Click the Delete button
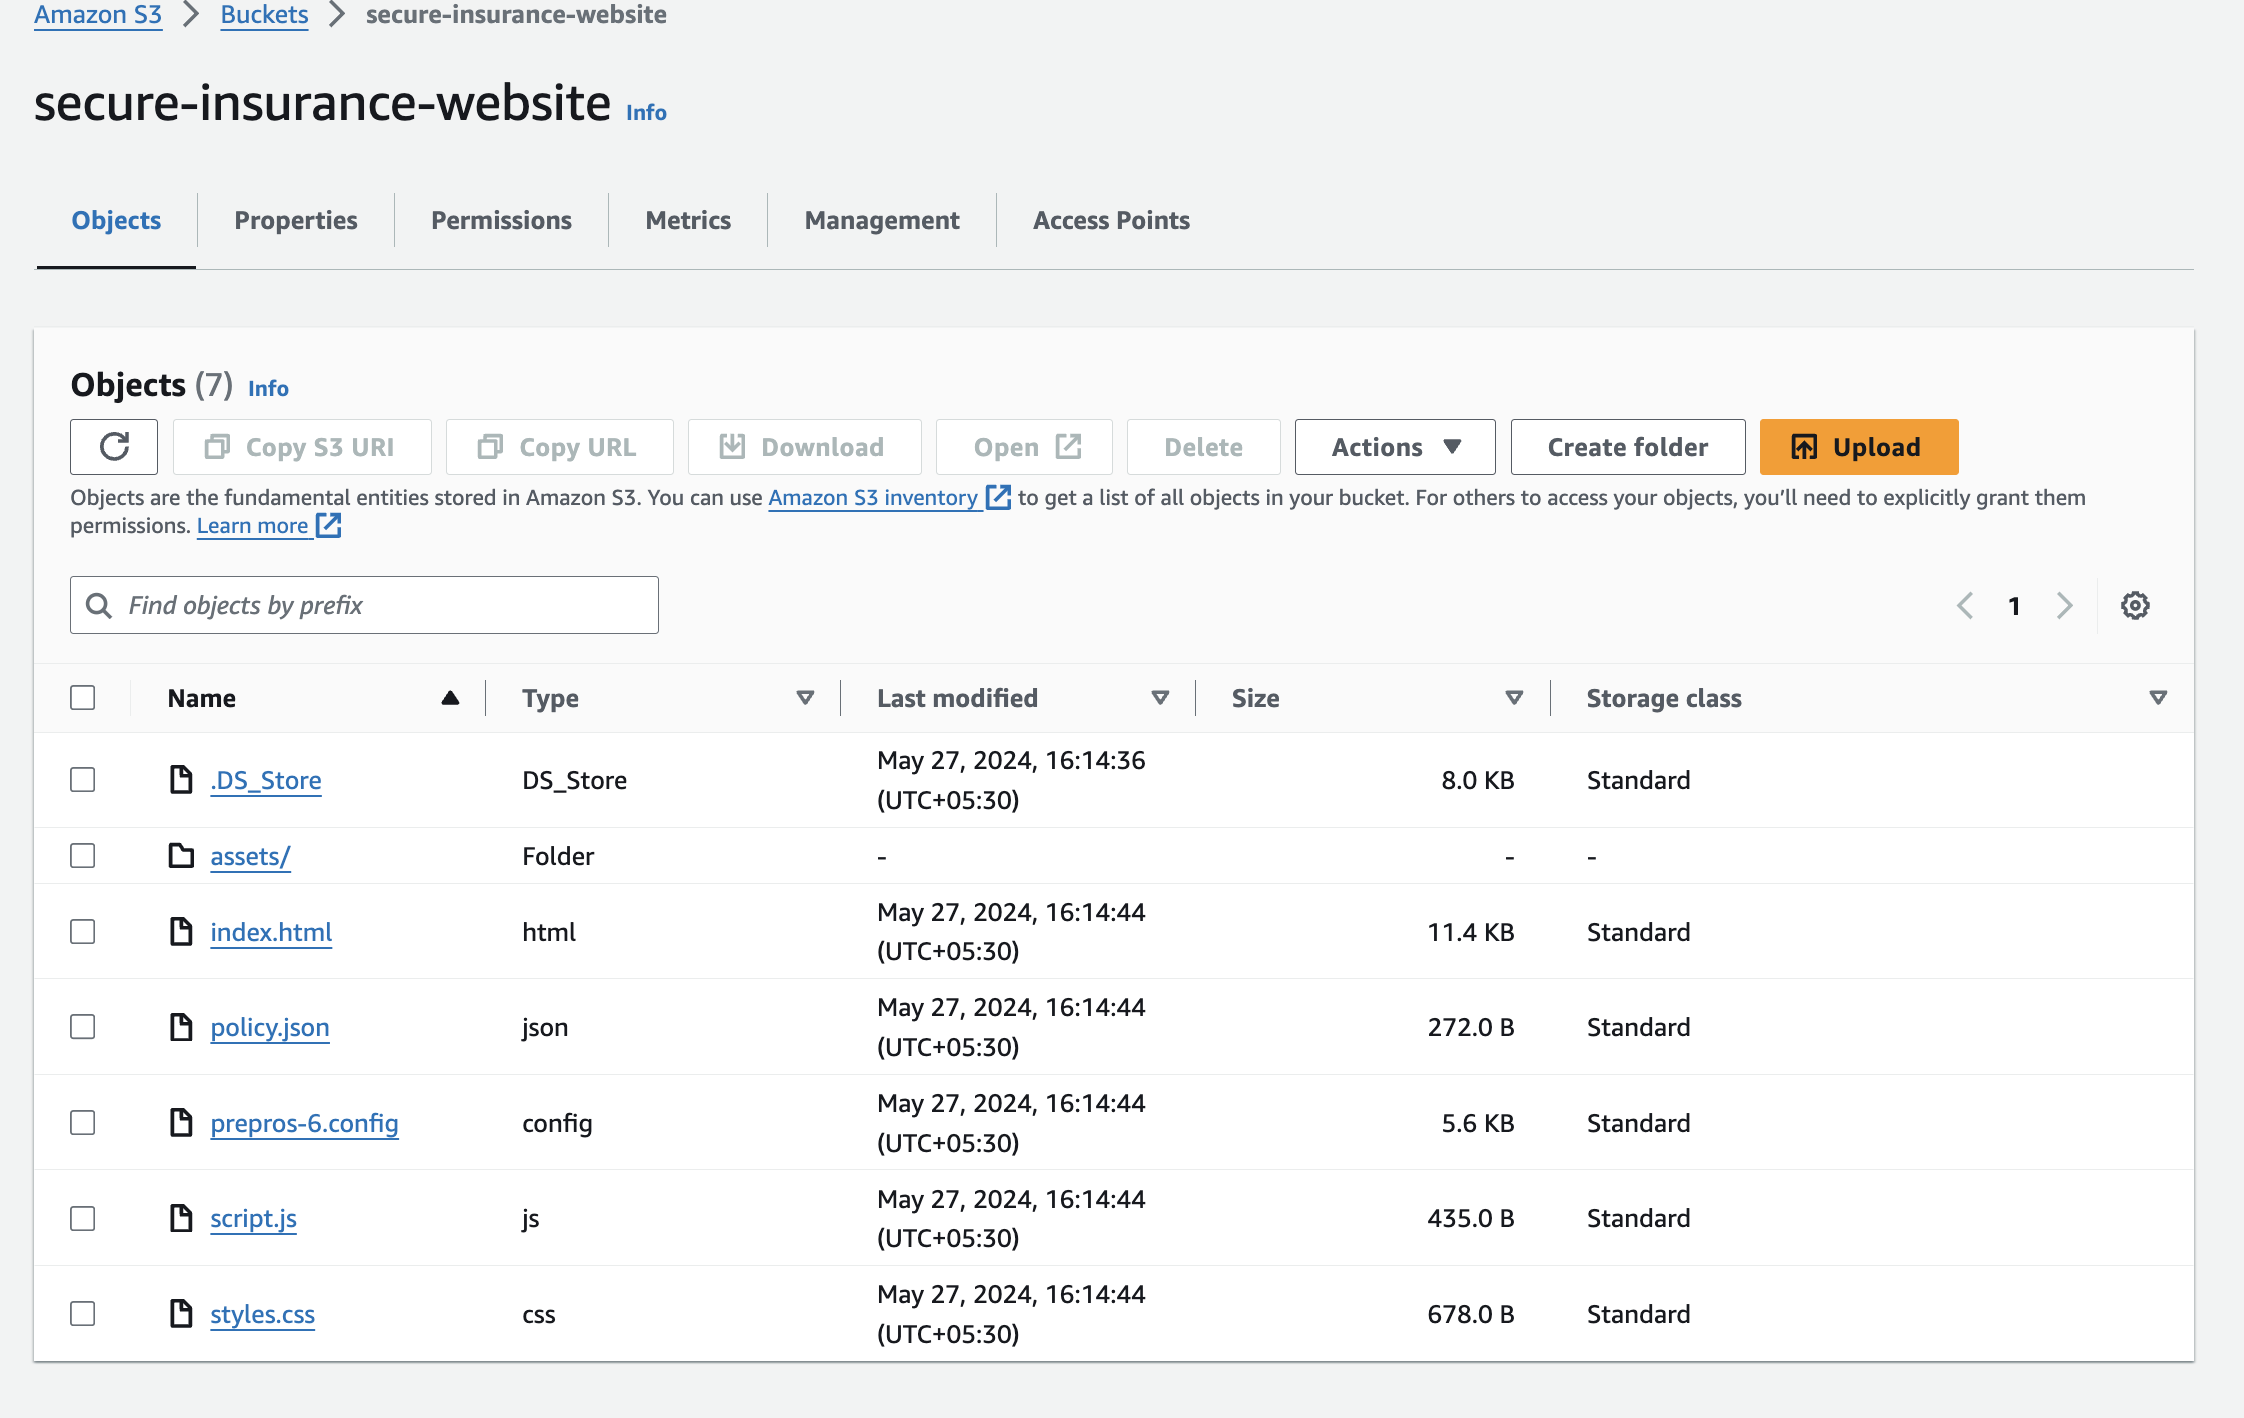This screenshot has width=2244, height=1418. (1204, 447)
